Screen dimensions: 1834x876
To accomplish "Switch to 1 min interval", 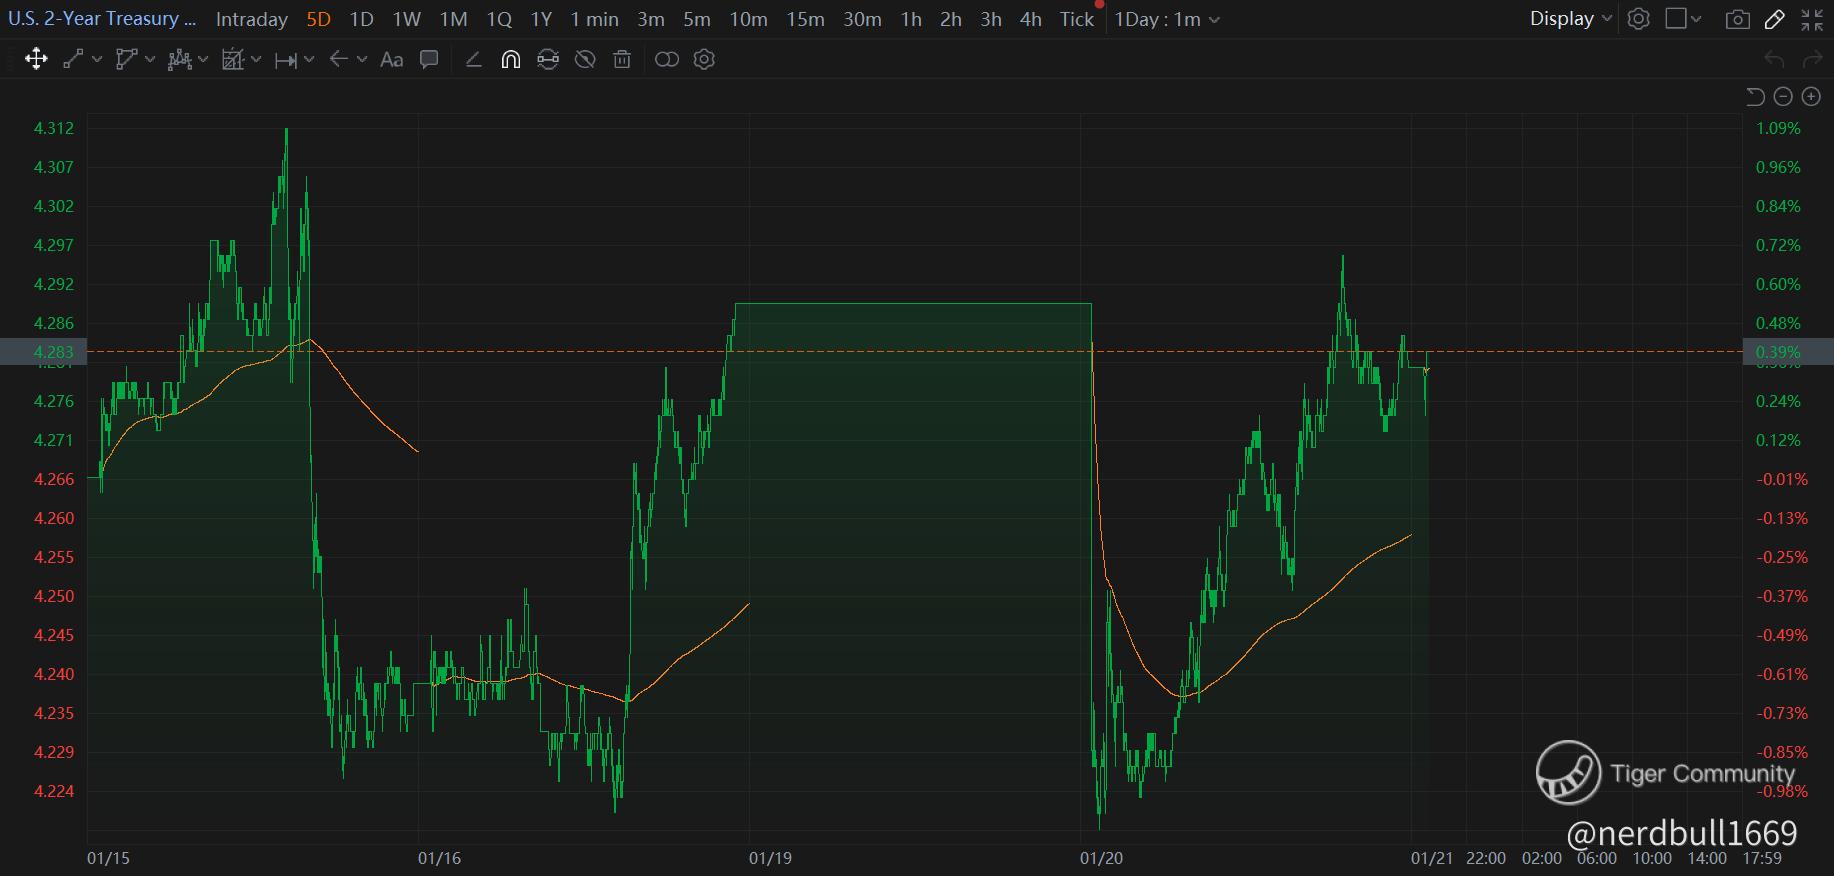I will point(595,19).
